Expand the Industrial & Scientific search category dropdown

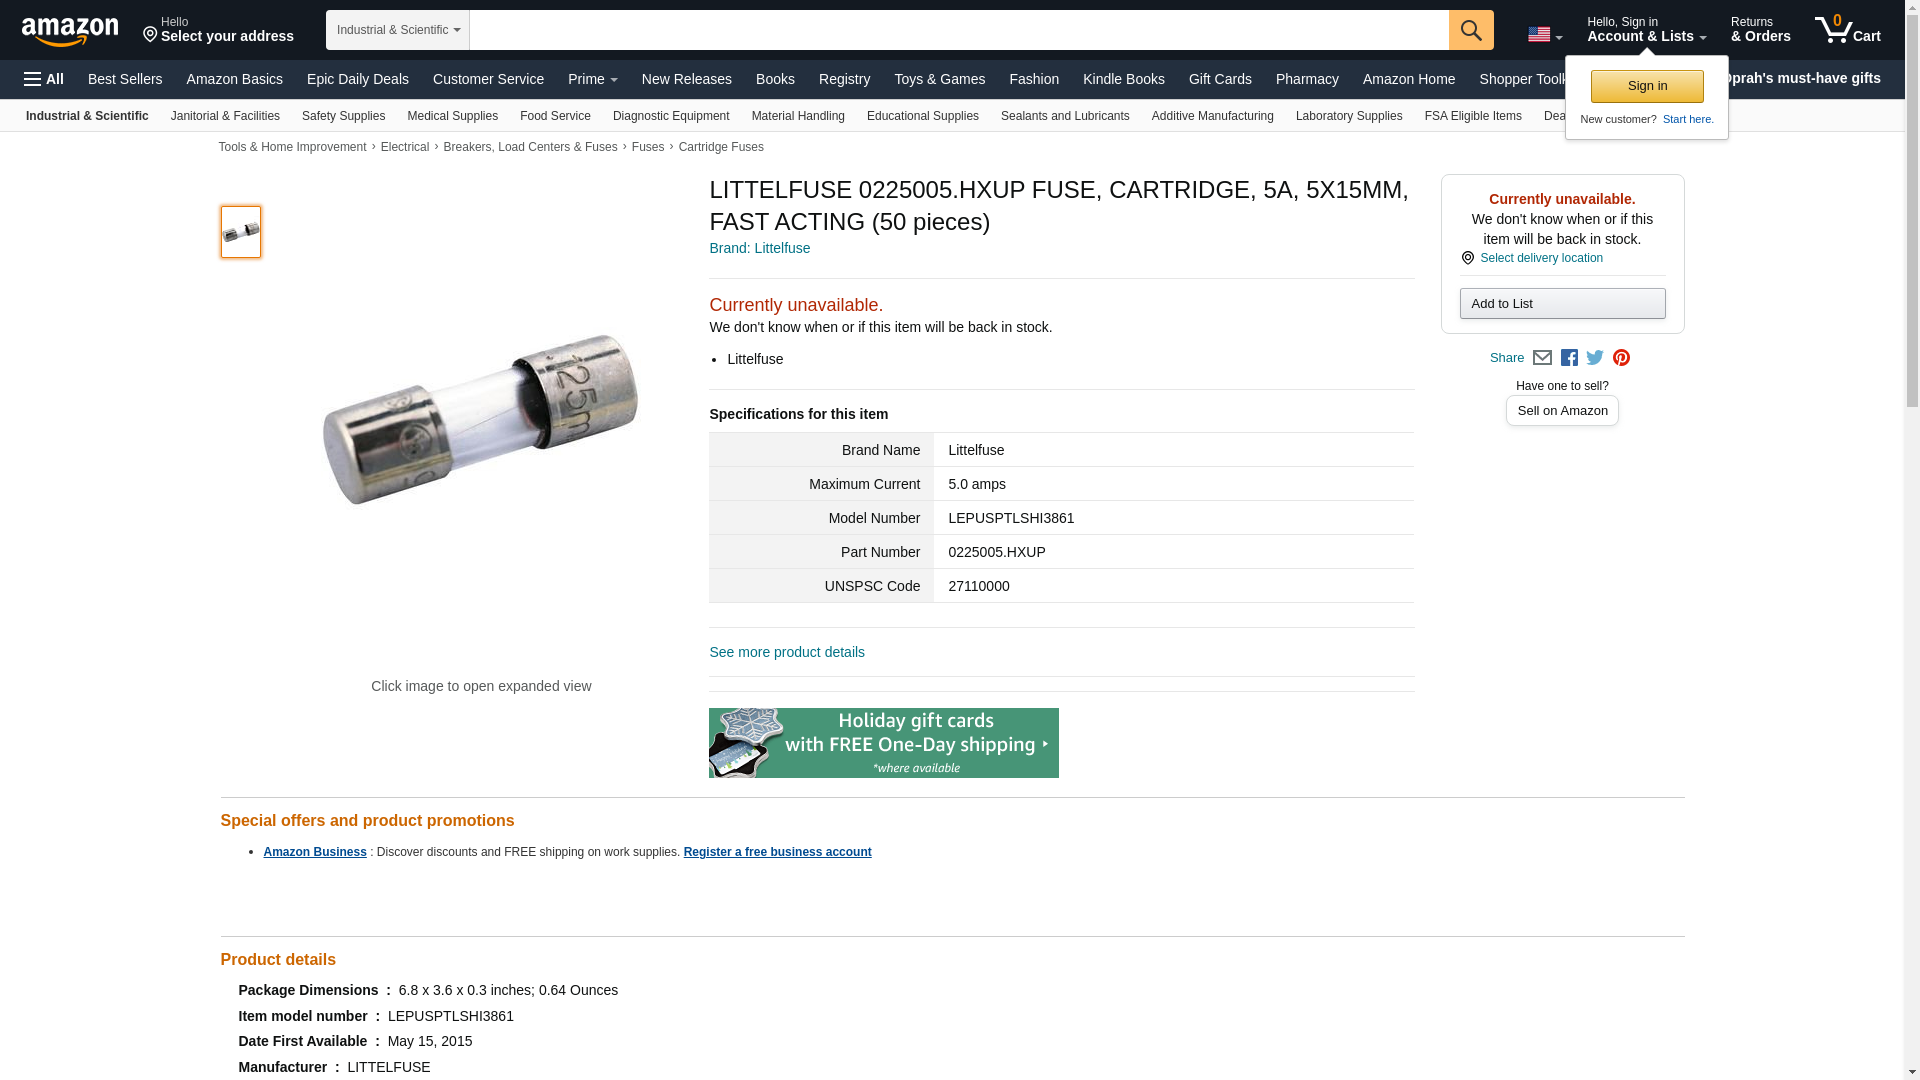tap(398, 30)
